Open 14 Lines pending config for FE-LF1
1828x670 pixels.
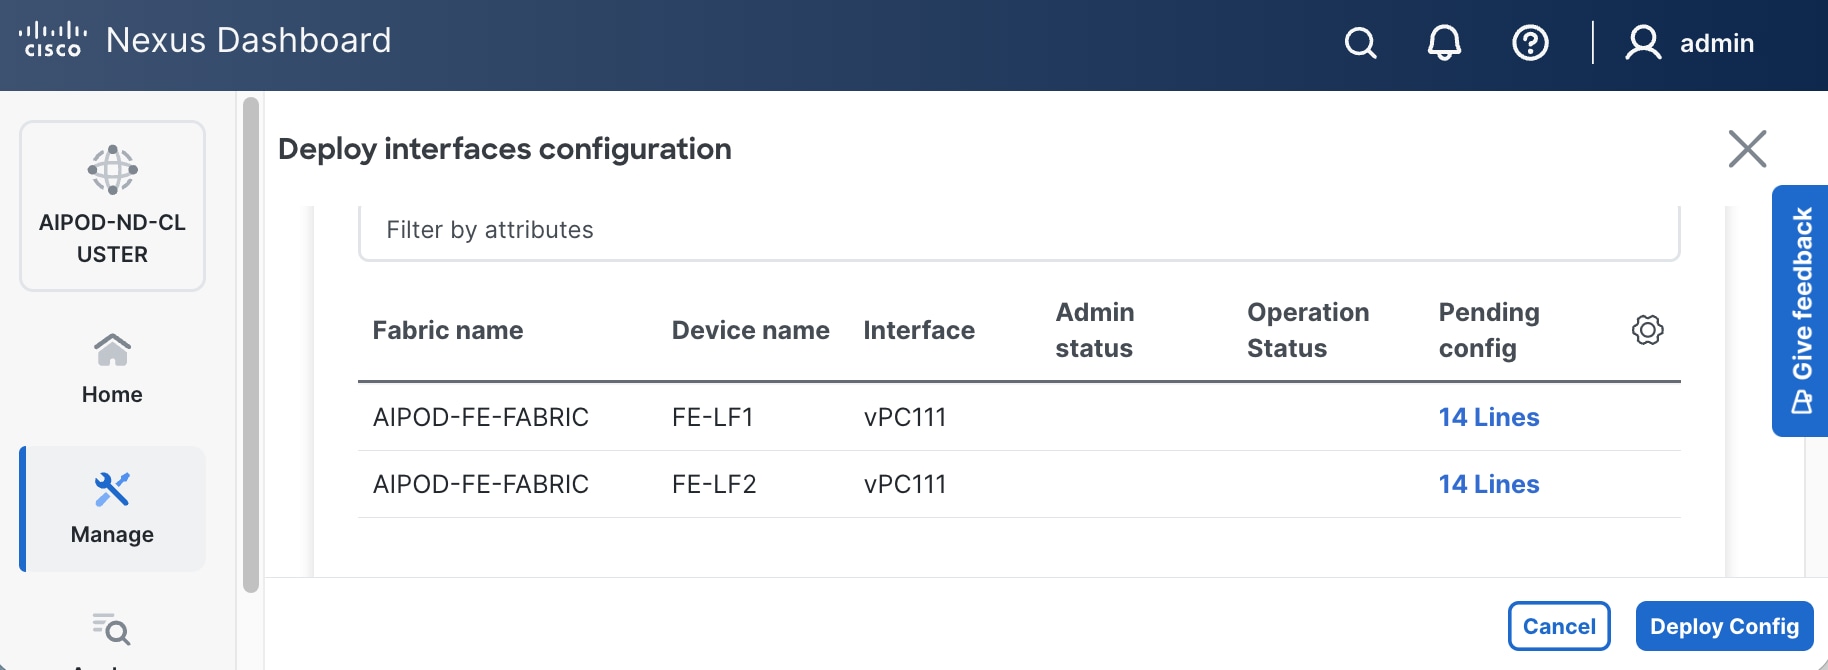pos(1488,417)
